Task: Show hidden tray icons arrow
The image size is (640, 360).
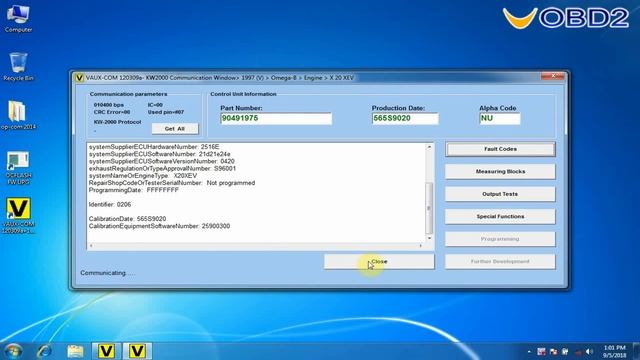Action: pos(529,351)
